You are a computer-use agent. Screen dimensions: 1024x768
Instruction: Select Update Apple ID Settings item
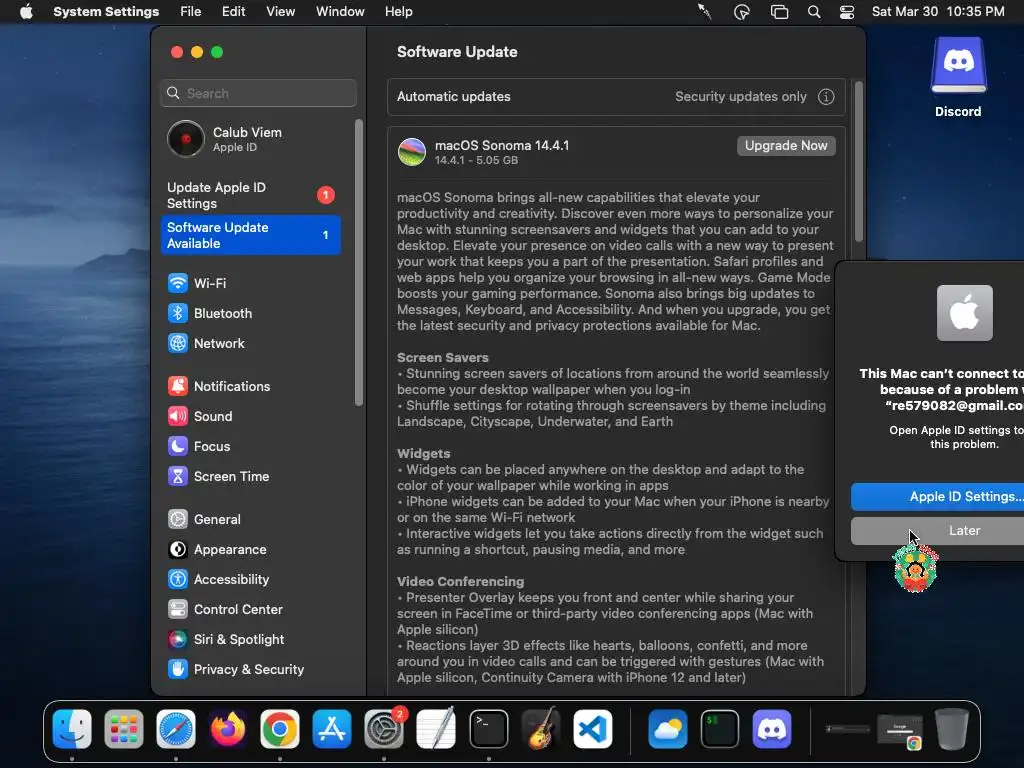251,195
